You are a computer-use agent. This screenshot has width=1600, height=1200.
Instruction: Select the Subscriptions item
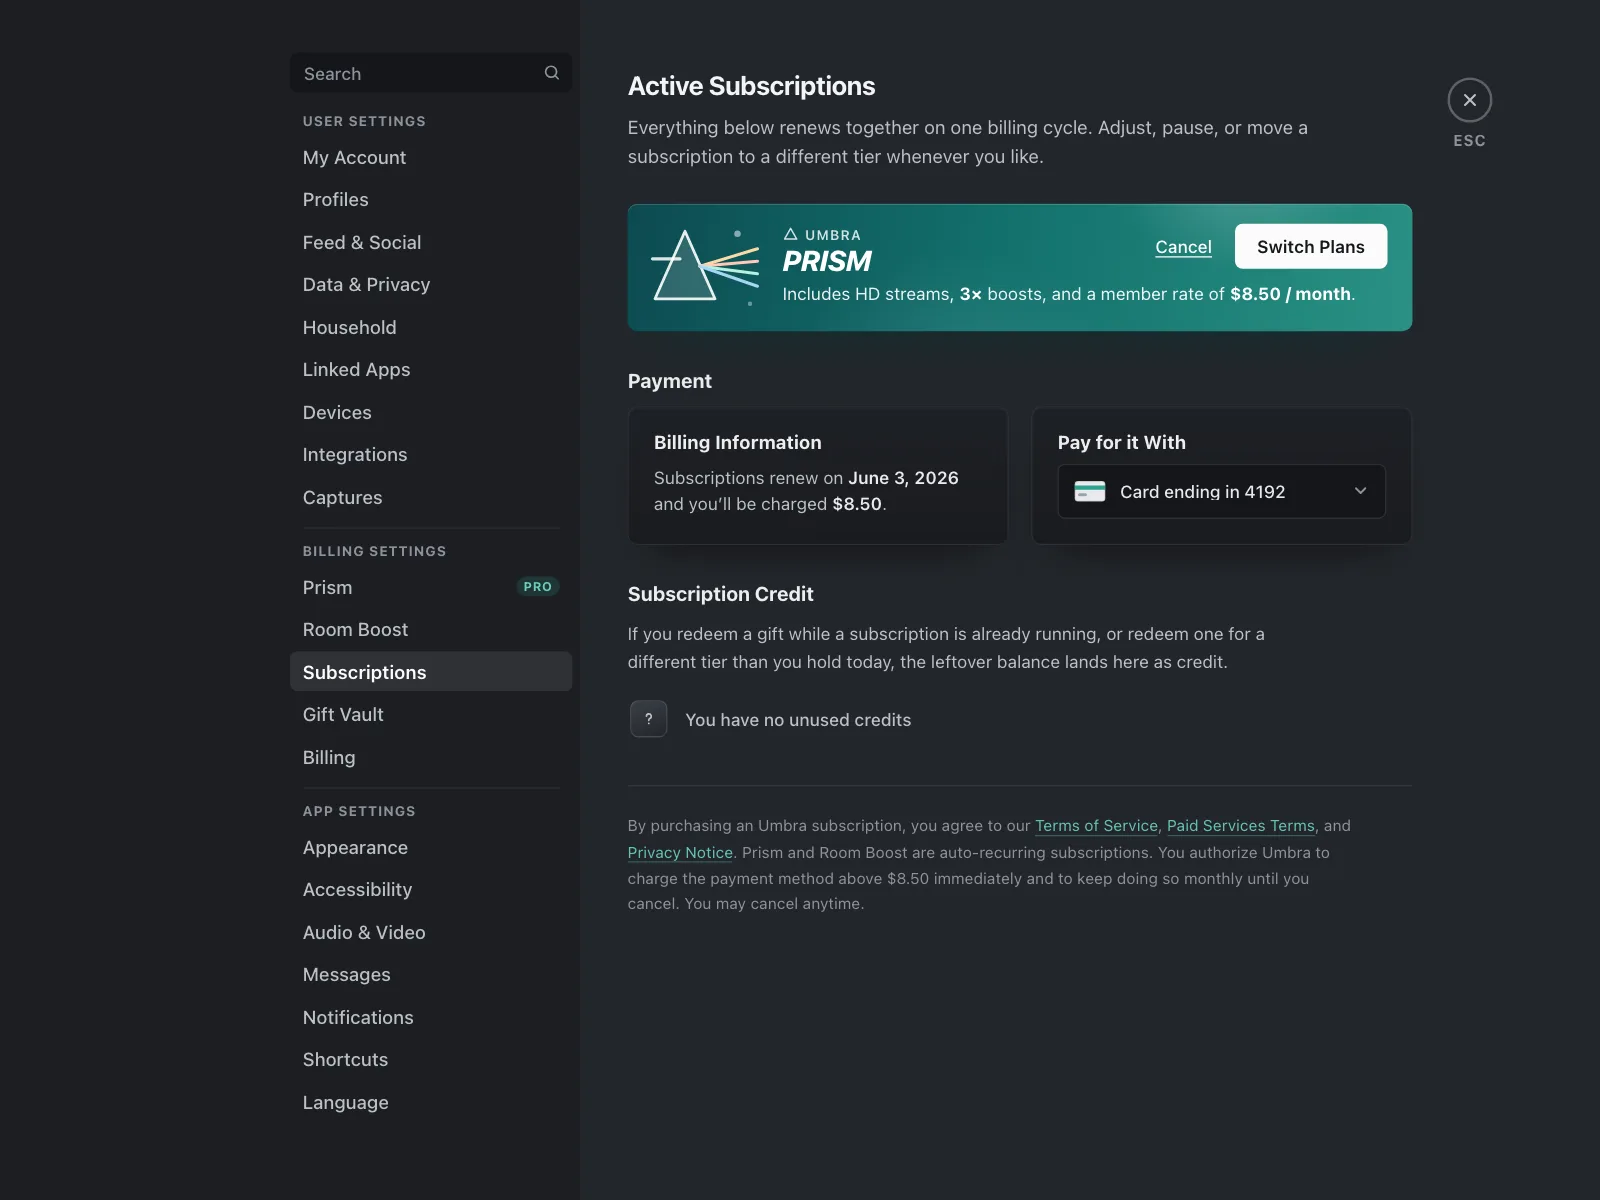click(x=430, y=672)
